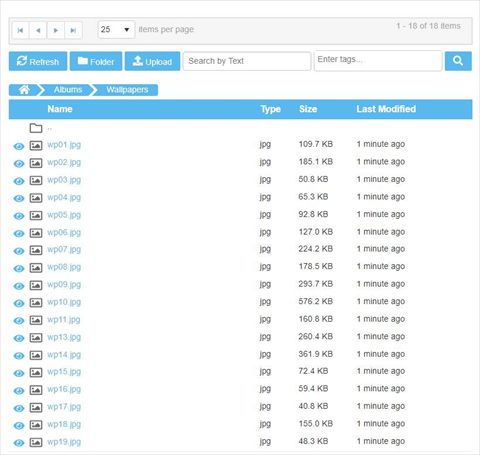Screen dimensions: 480x455
Task: Click image file icon of wp06.jpg
Action: click(x=36, y=233)
